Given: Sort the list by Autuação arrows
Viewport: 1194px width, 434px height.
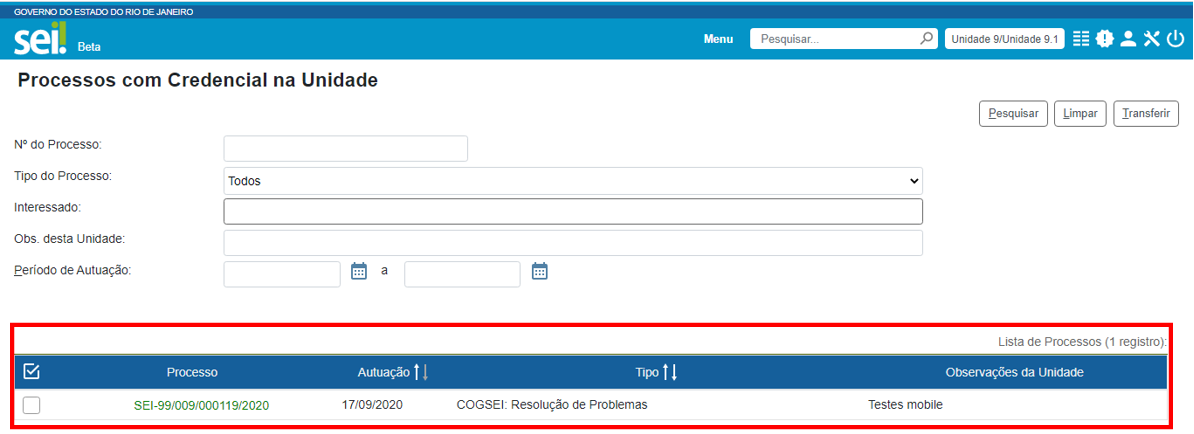Looking at the screenshot, I should 420,372.
